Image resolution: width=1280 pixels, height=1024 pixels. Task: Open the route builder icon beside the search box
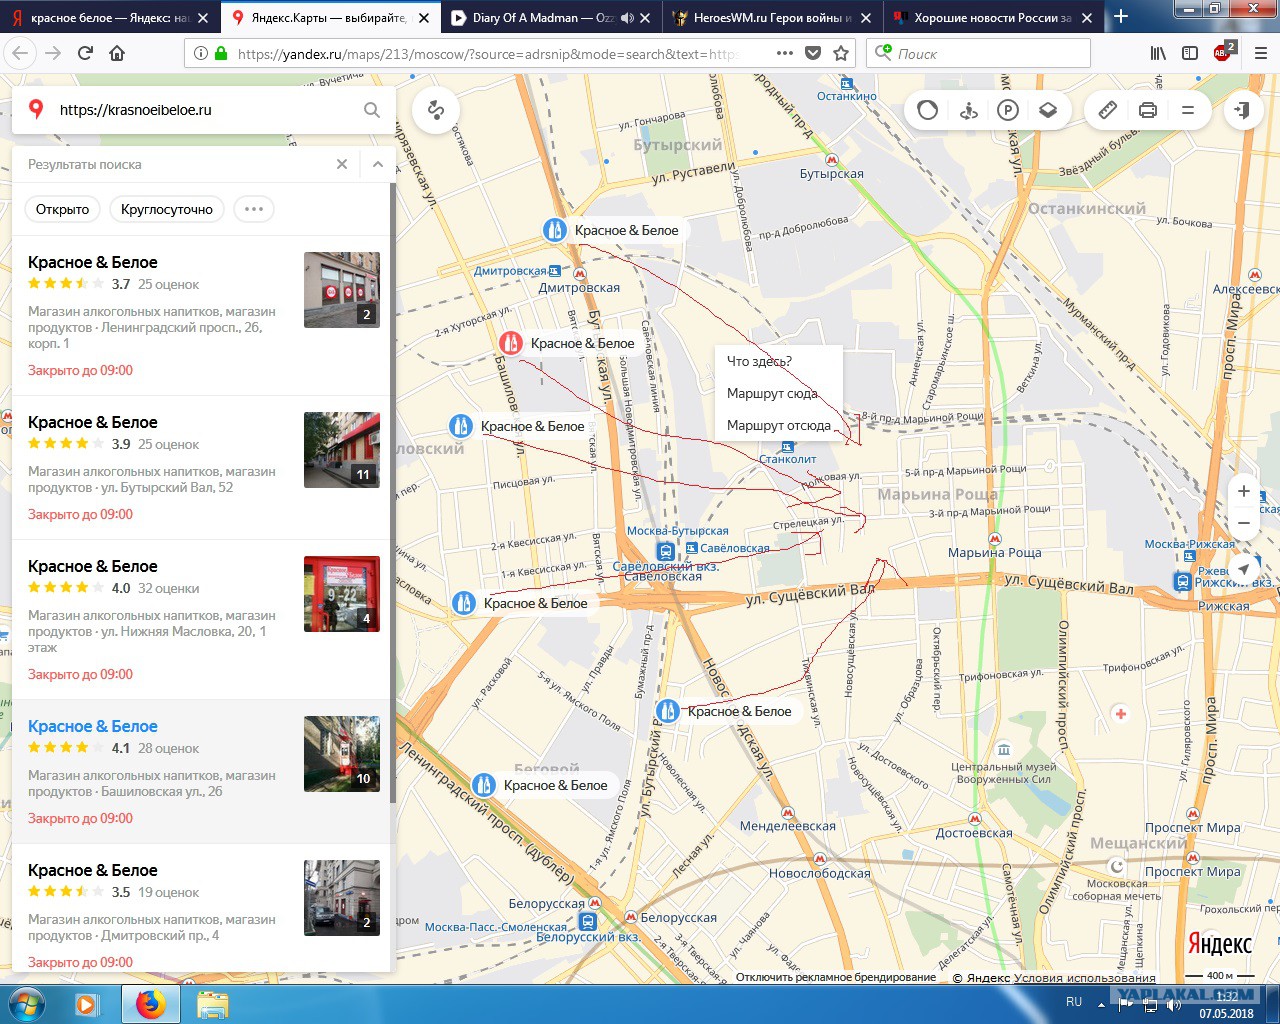[436, 110]
